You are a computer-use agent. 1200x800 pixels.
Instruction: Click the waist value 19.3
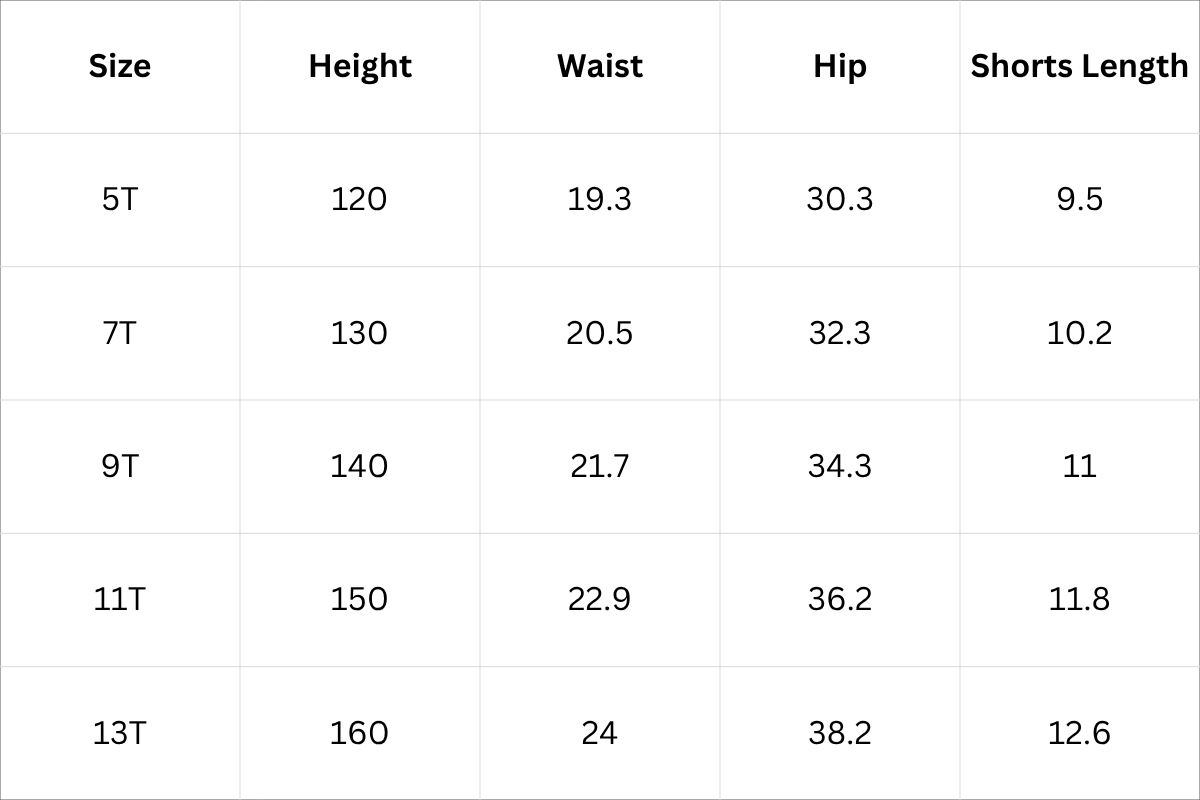[x=599, y=199]
